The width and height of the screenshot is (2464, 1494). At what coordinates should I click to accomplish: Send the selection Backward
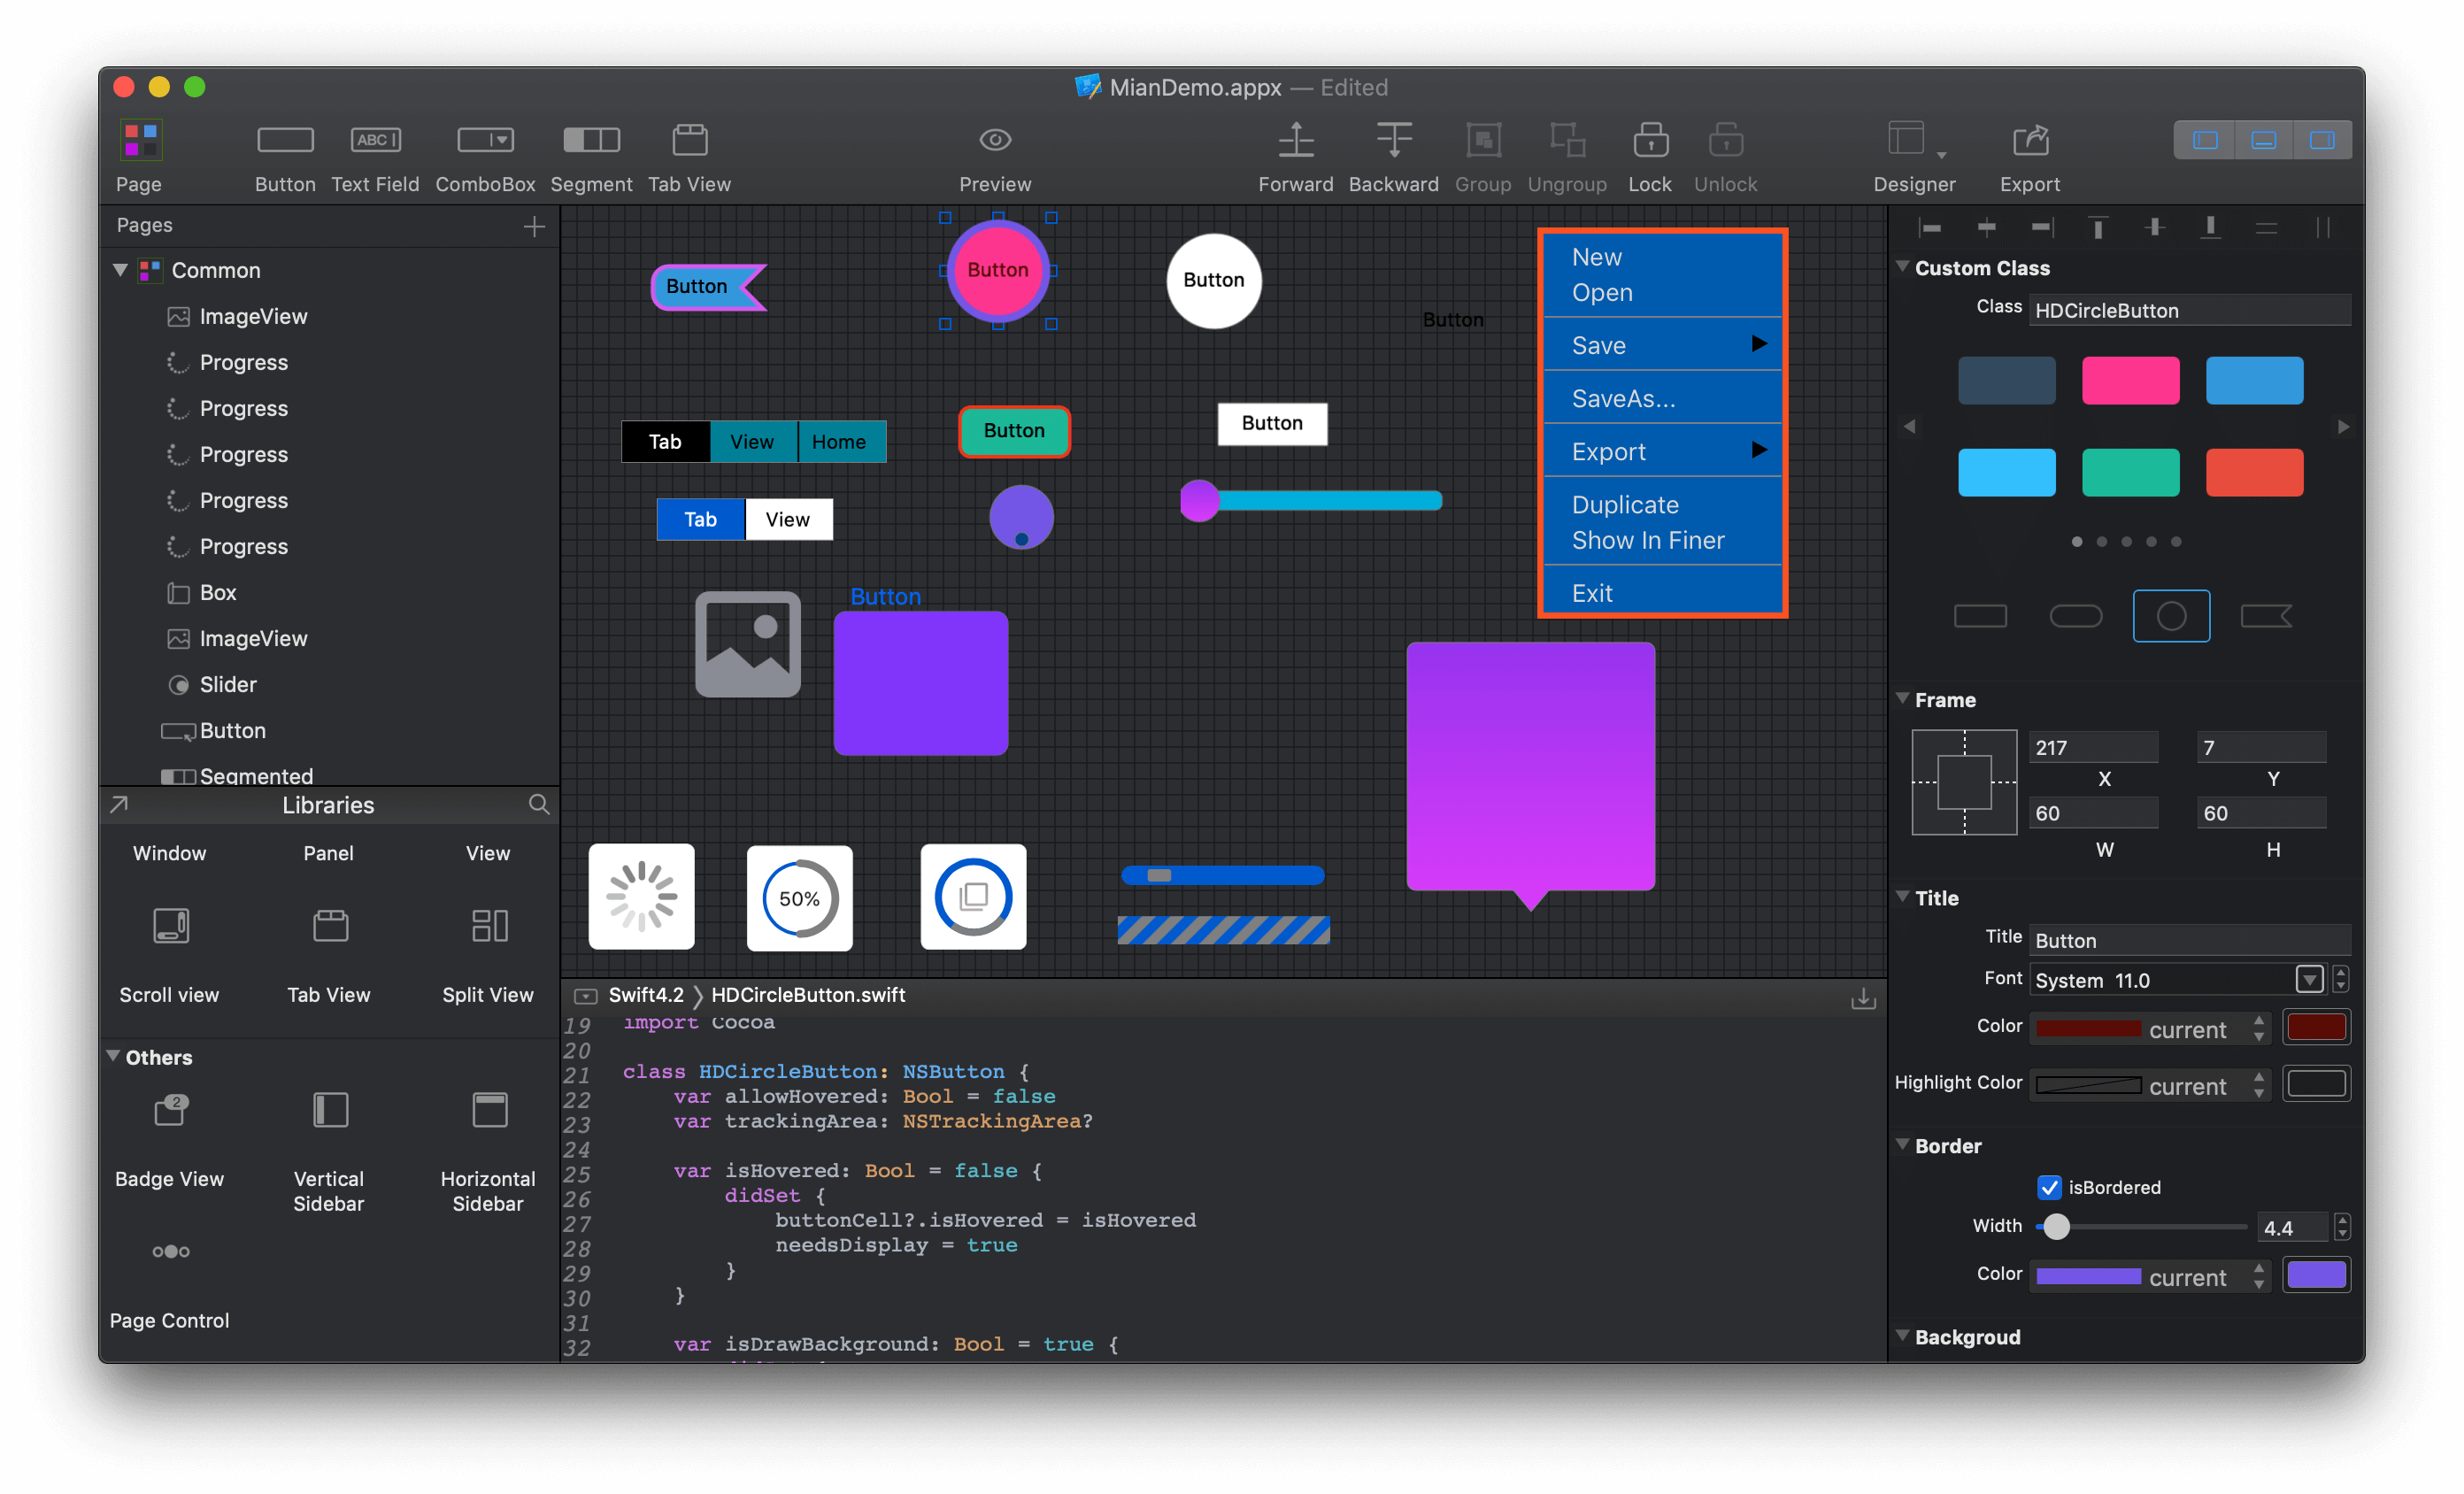tap(1393, 140)
